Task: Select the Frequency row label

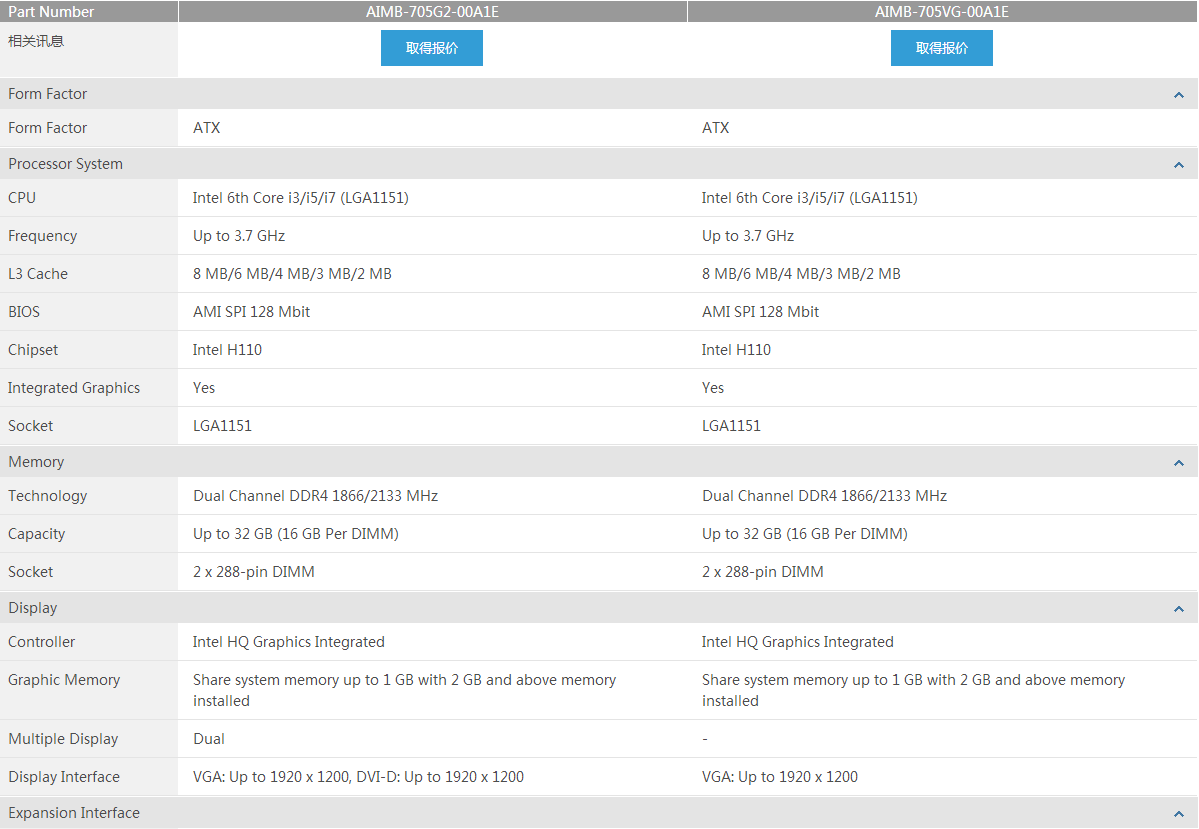Action: (42, 236)
